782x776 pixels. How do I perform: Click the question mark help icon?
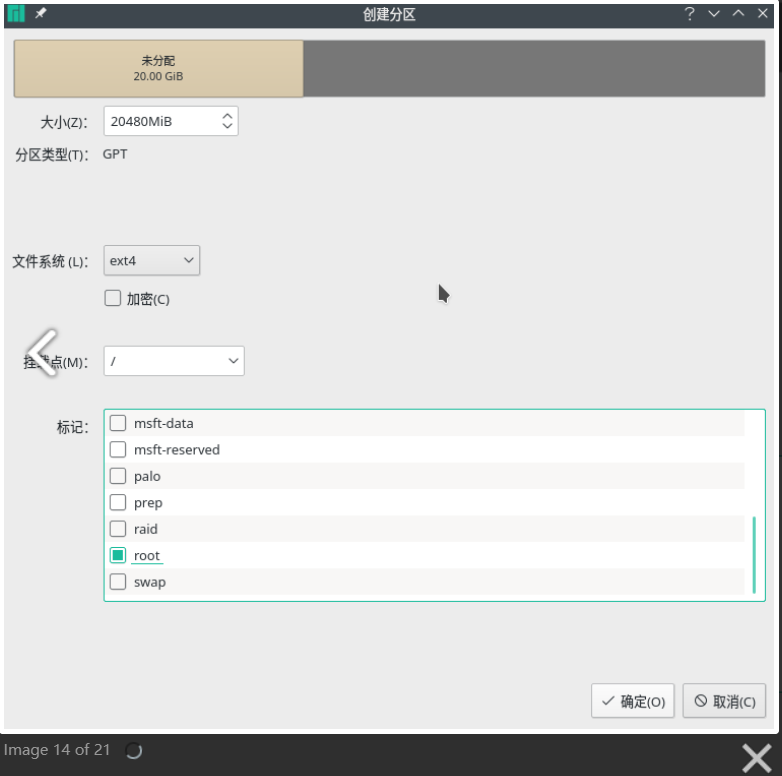689,14
